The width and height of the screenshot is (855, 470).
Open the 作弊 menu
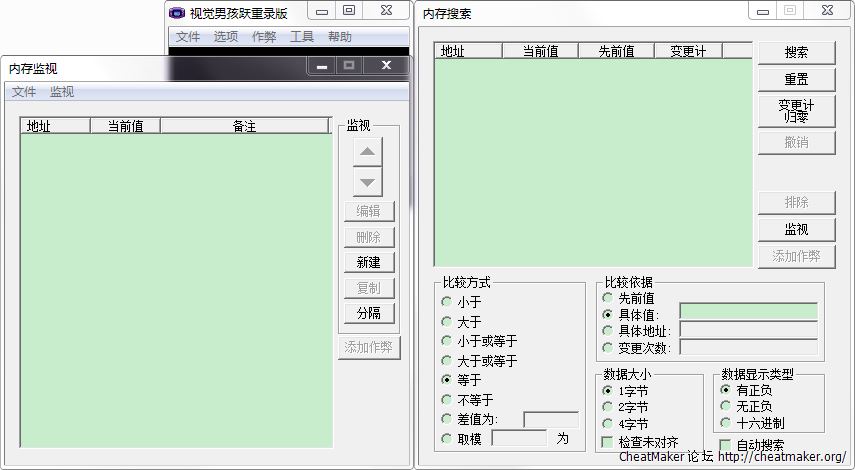(x=264, y=37)
